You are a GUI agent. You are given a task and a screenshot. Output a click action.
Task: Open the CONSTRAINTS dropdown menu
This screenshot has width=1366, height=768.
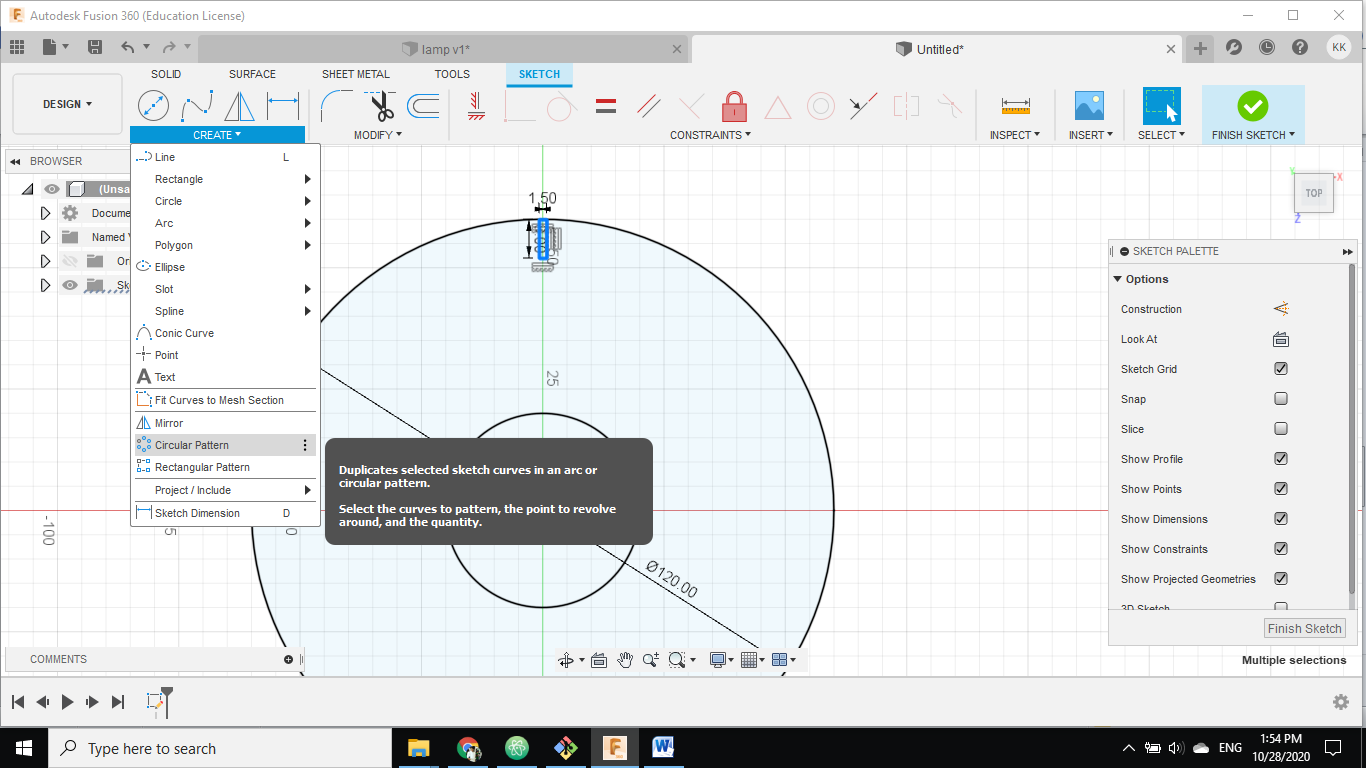710,135
